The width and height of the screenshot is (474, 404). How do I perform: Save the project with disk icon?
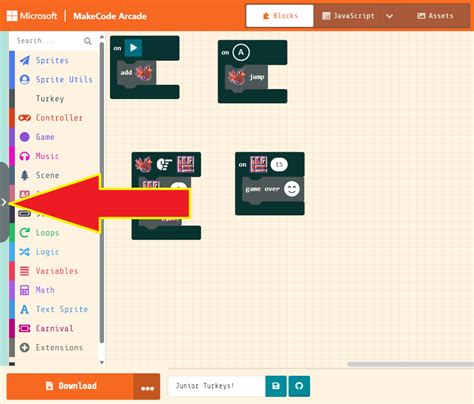276,386
